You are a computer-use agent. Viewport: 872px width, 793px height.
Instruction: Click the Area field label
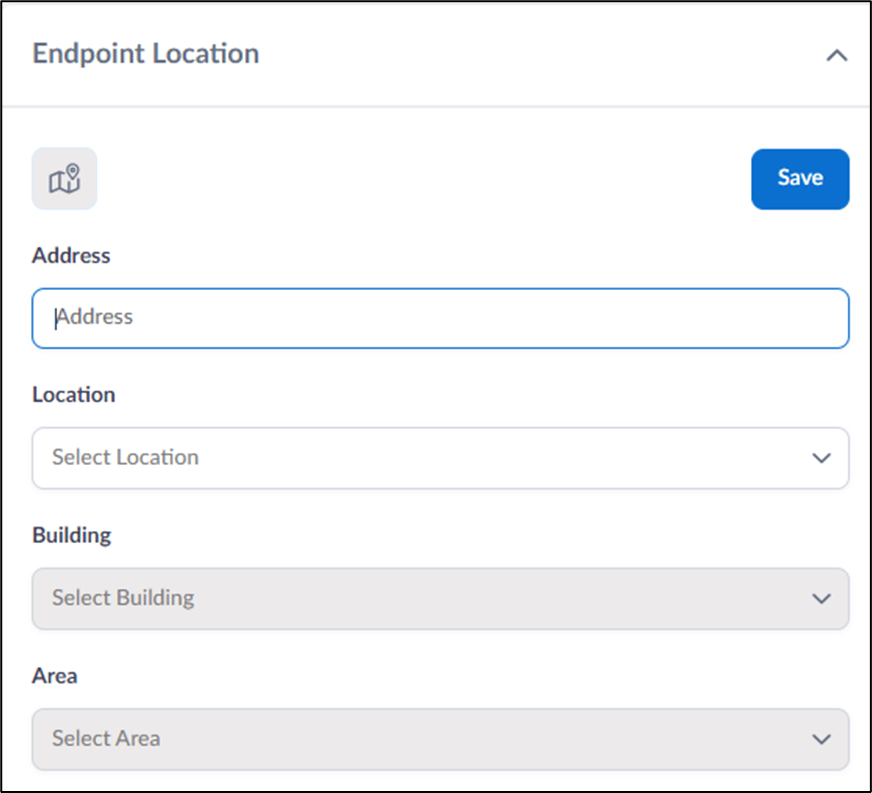point(54,676)
